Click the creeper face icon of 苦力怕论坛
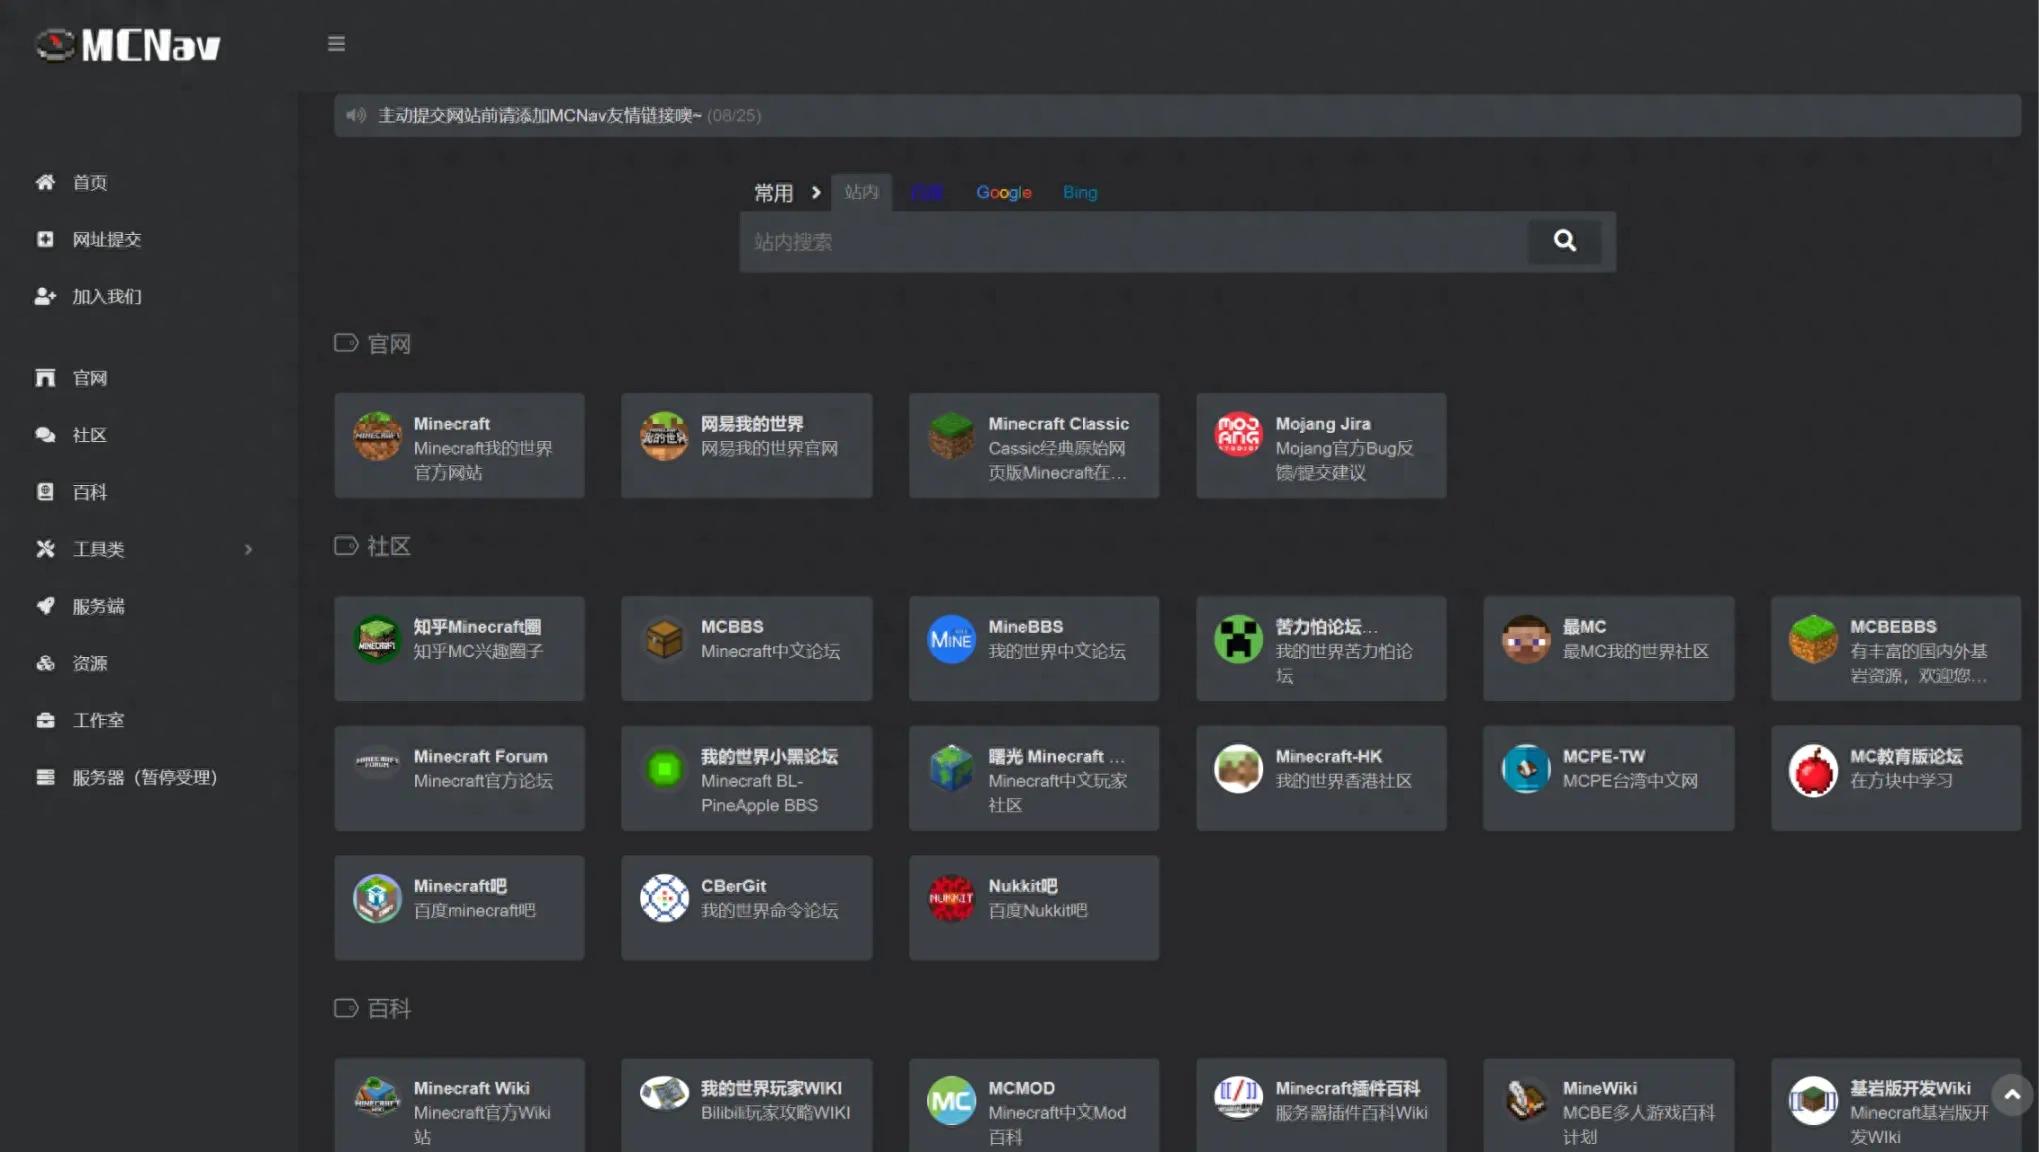The height and width of the screenshot is (1152, 2039). (x=1237, y=638)
